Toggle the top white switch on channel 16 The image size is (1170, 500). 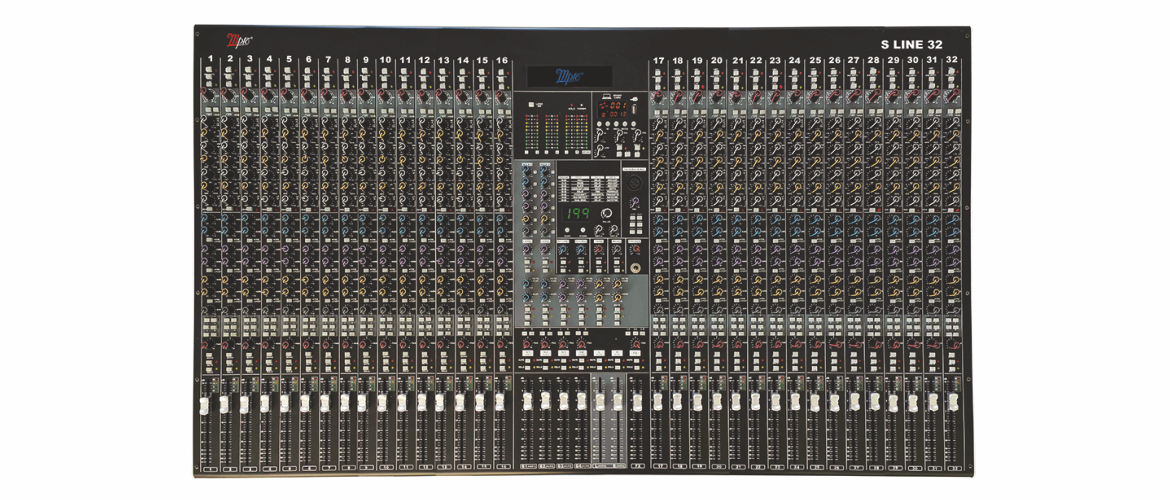(501, 71)
